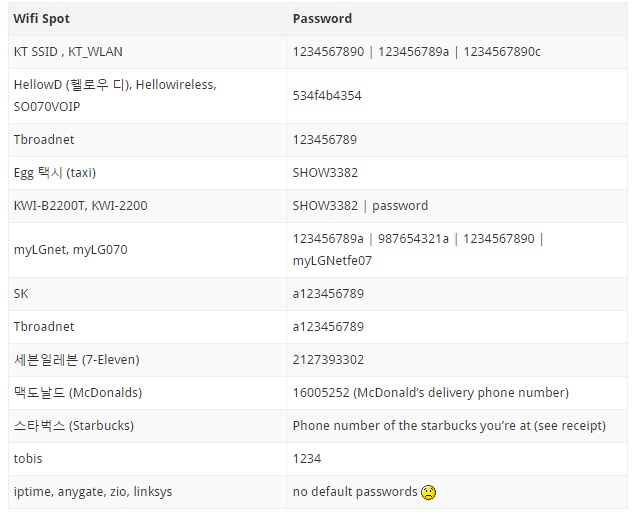Click password '534f4b4354' for HellowD
Image resolution: width=637 pixels, height=518 pixels.
[x=327, y=96]
